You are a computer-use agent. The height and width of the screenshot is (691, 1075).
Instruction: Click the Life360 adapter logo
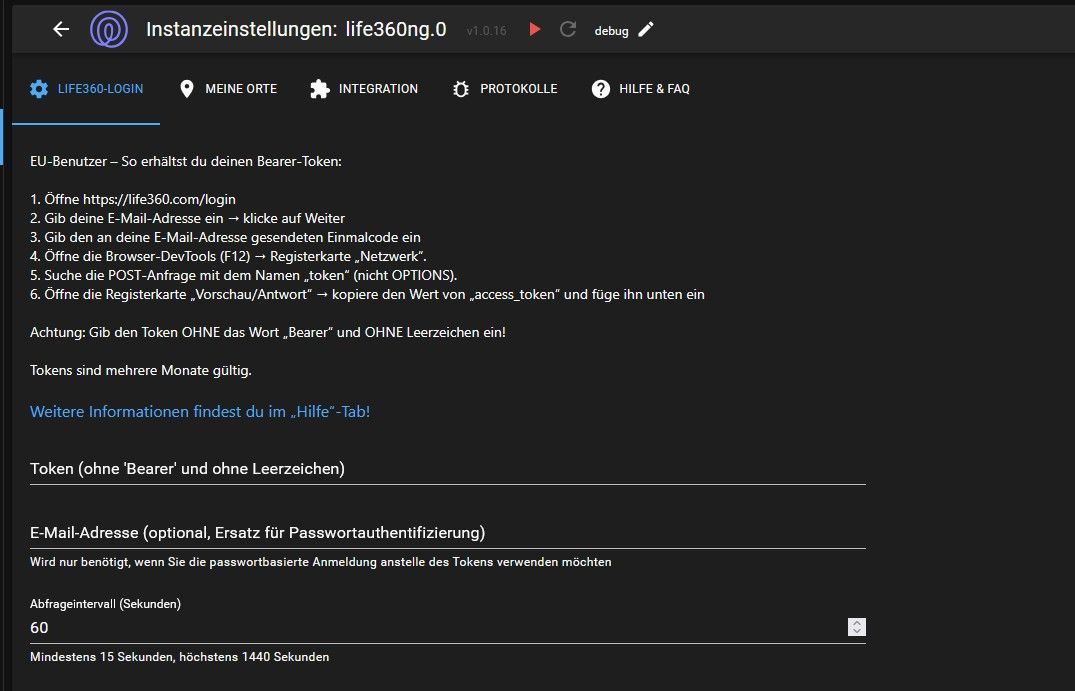[x=109, y=29]
